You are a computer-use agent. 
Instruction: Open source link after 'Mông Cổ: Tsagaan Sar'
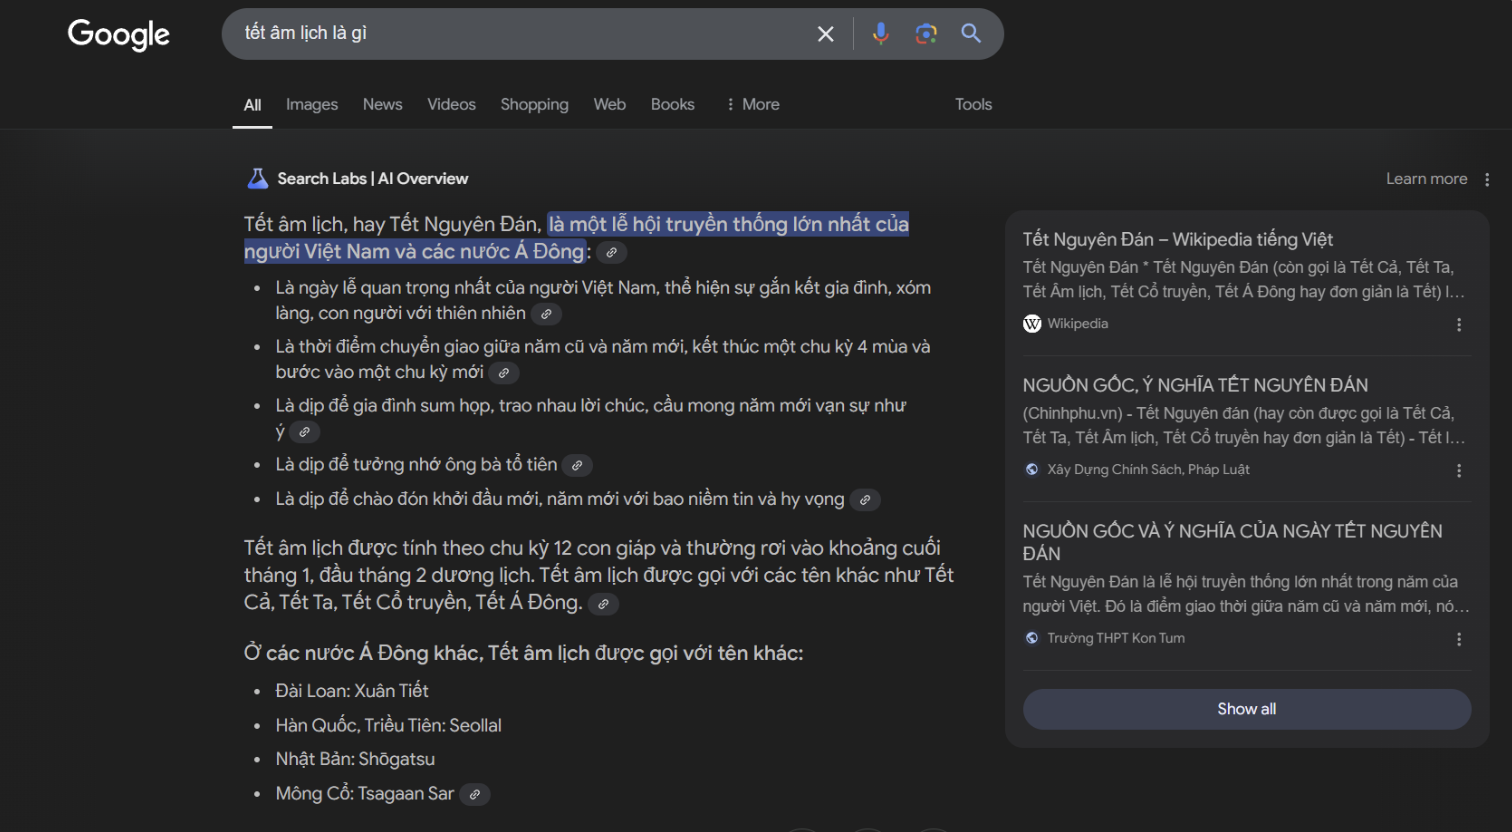(475, 795)
